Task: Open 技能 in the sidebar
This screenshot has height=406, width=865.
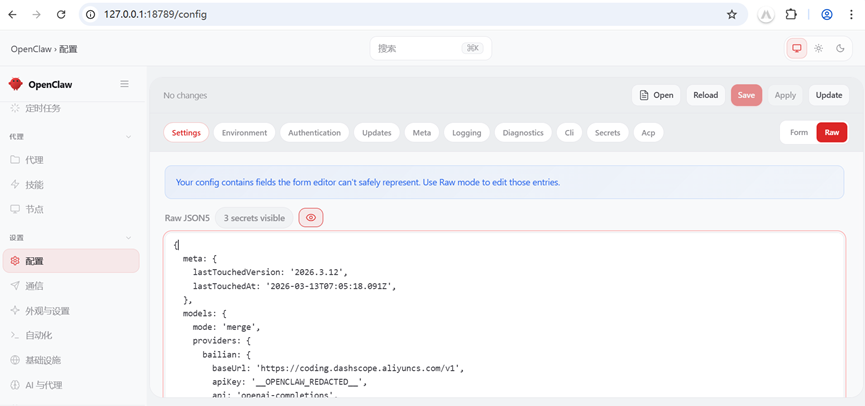Action: pyautogui.click(x=71, y=185)
